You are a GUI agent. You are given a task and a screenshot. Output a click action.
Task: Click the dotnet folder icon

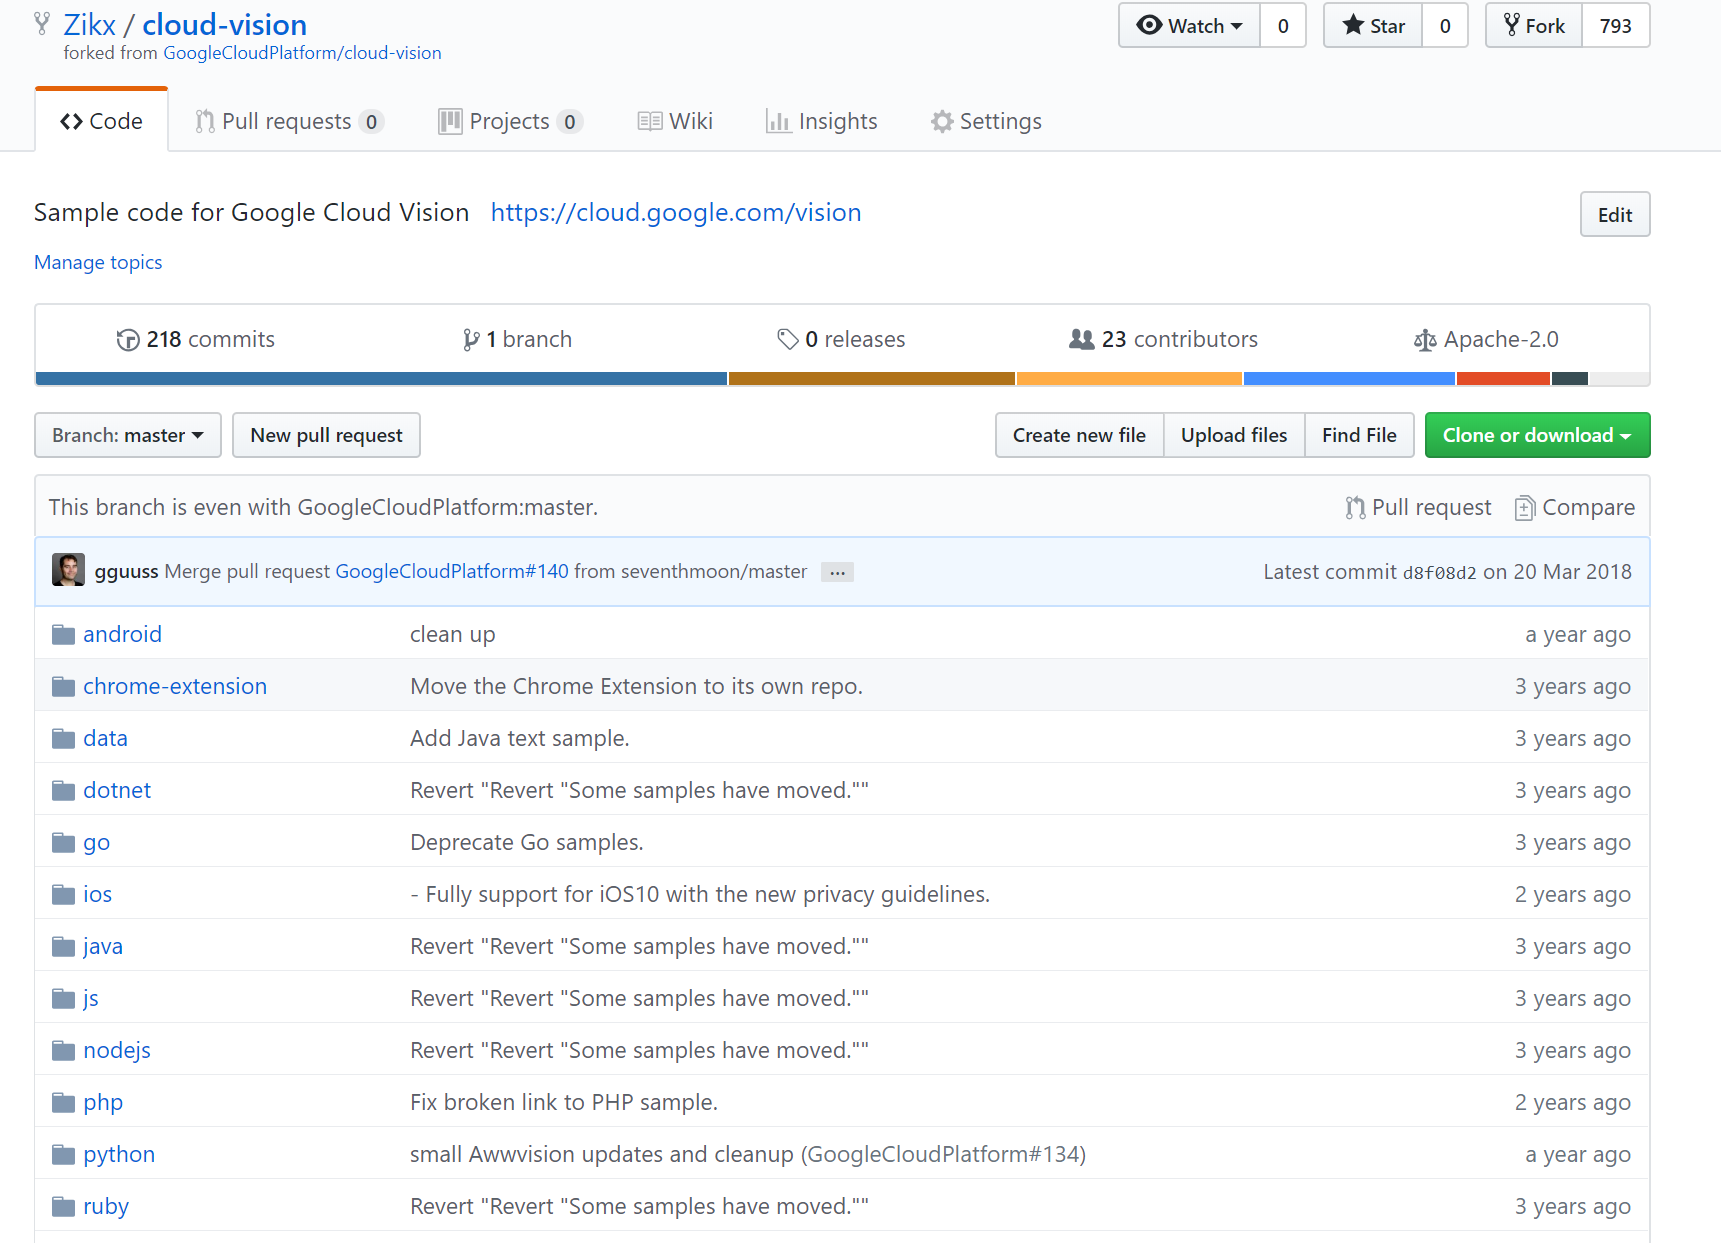[64, 790]
